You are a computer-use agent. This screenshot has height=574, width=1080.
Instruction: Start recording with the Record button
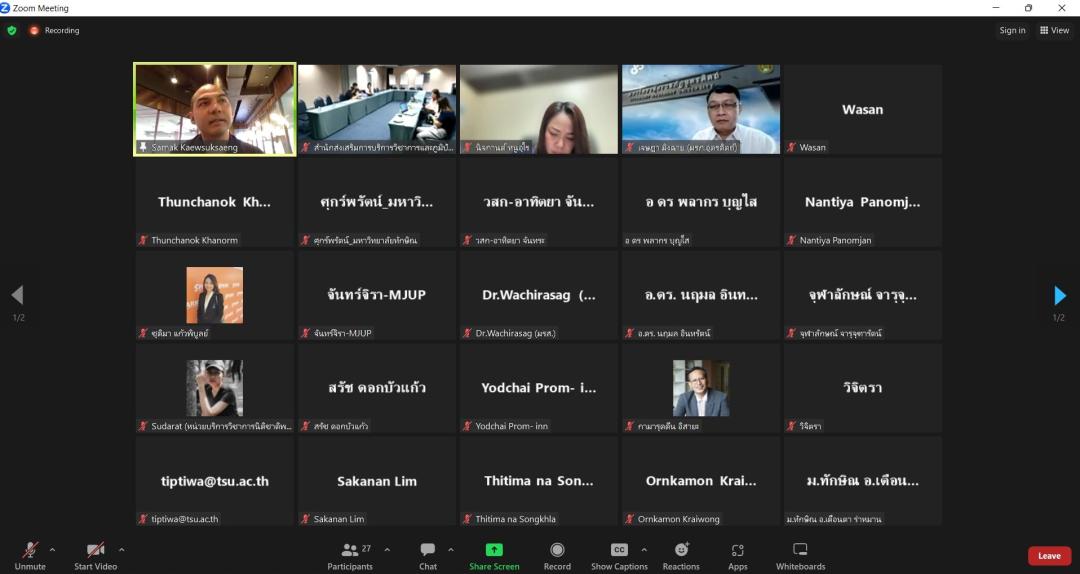click(x=557, y=555)
